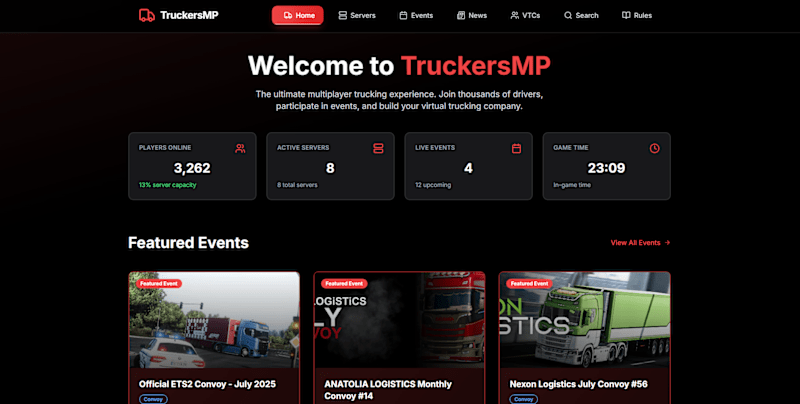Click the LIVE EVENTS label
The width and height of the screenshot is (800, 404).
tap(435, 147)
